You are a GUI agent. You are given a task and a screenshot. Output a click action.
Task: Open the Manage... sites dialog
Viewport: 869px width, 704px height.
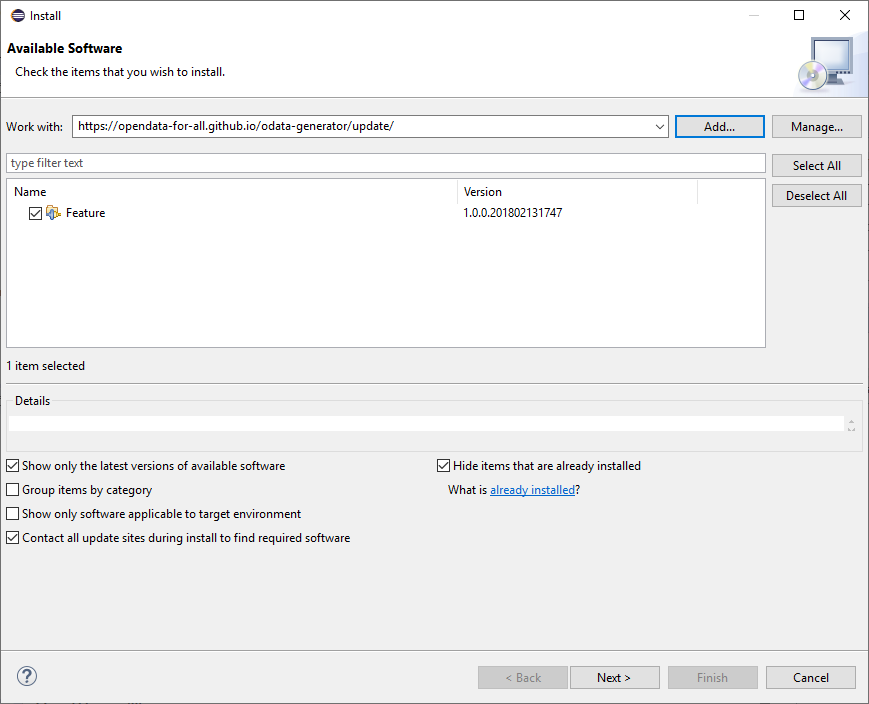pyautogui.click(x=816, y=127)
